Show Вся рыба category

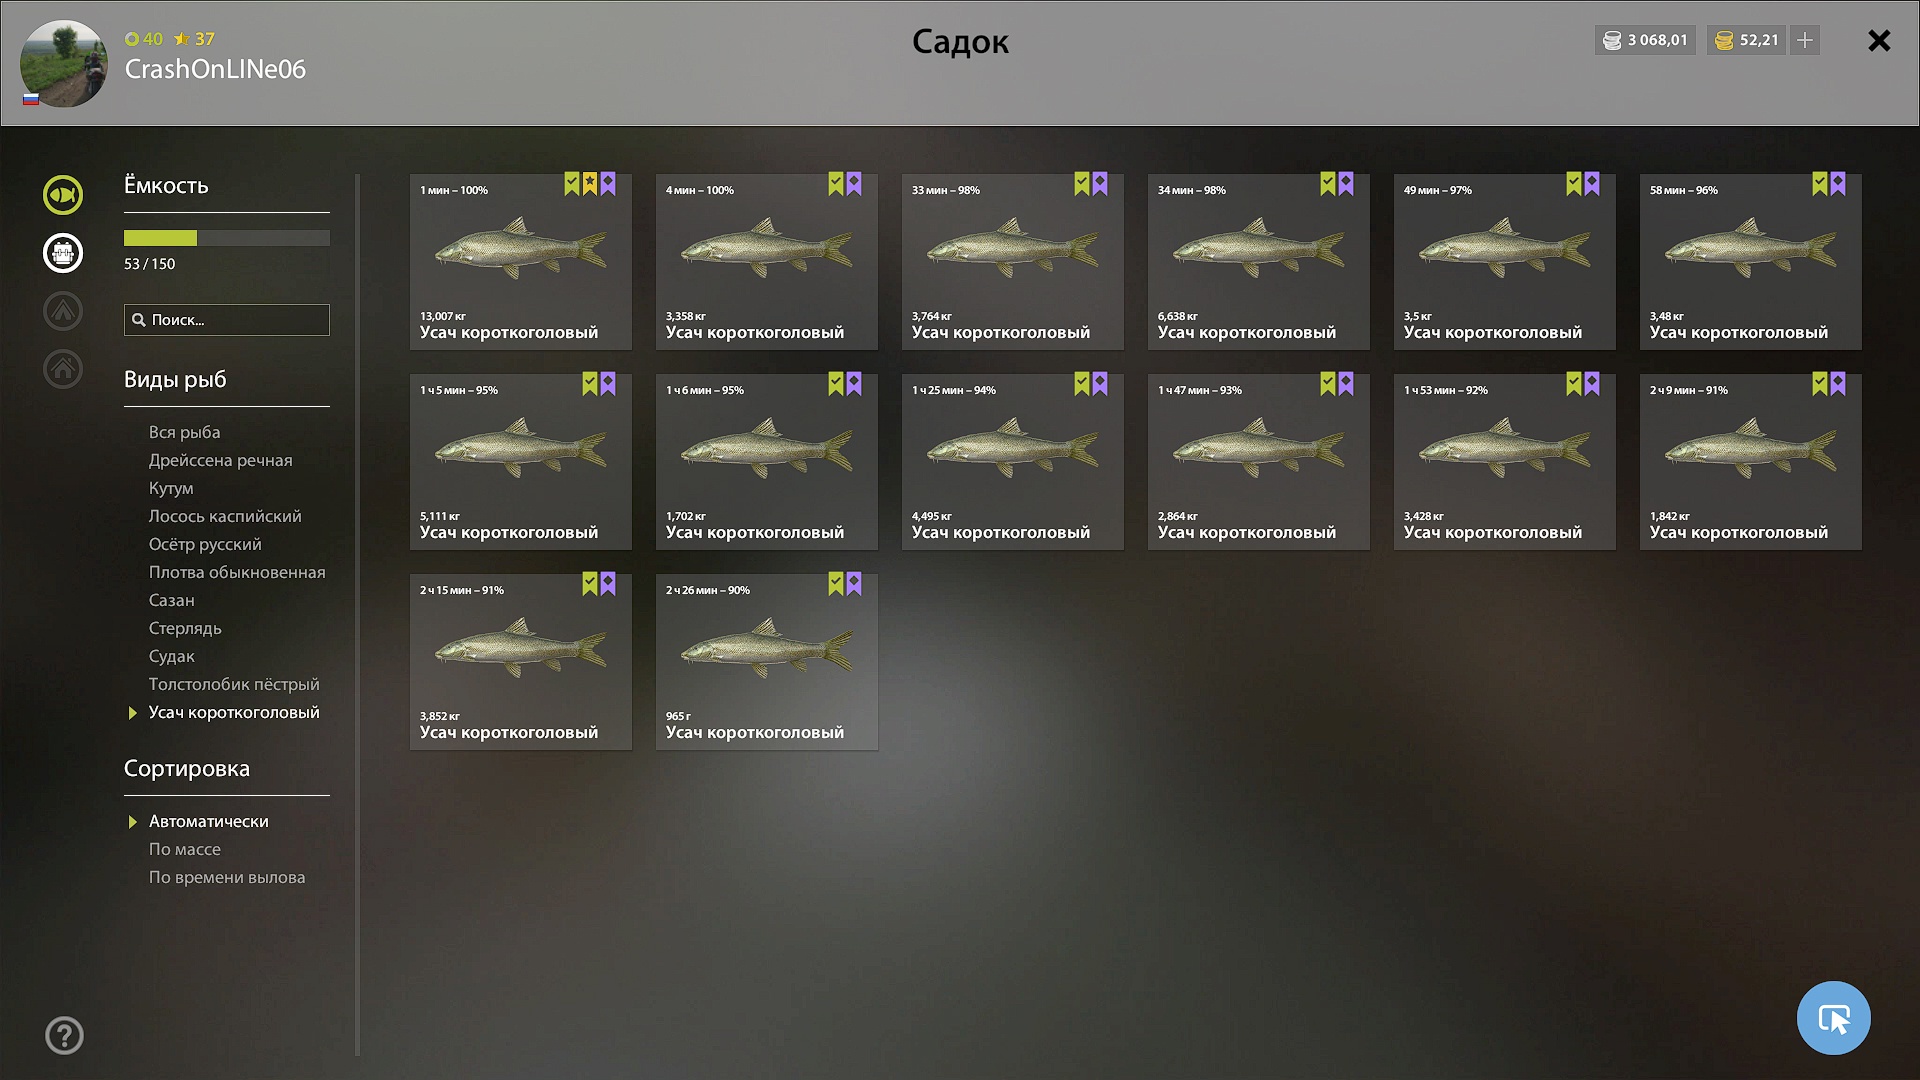(185, 432)
